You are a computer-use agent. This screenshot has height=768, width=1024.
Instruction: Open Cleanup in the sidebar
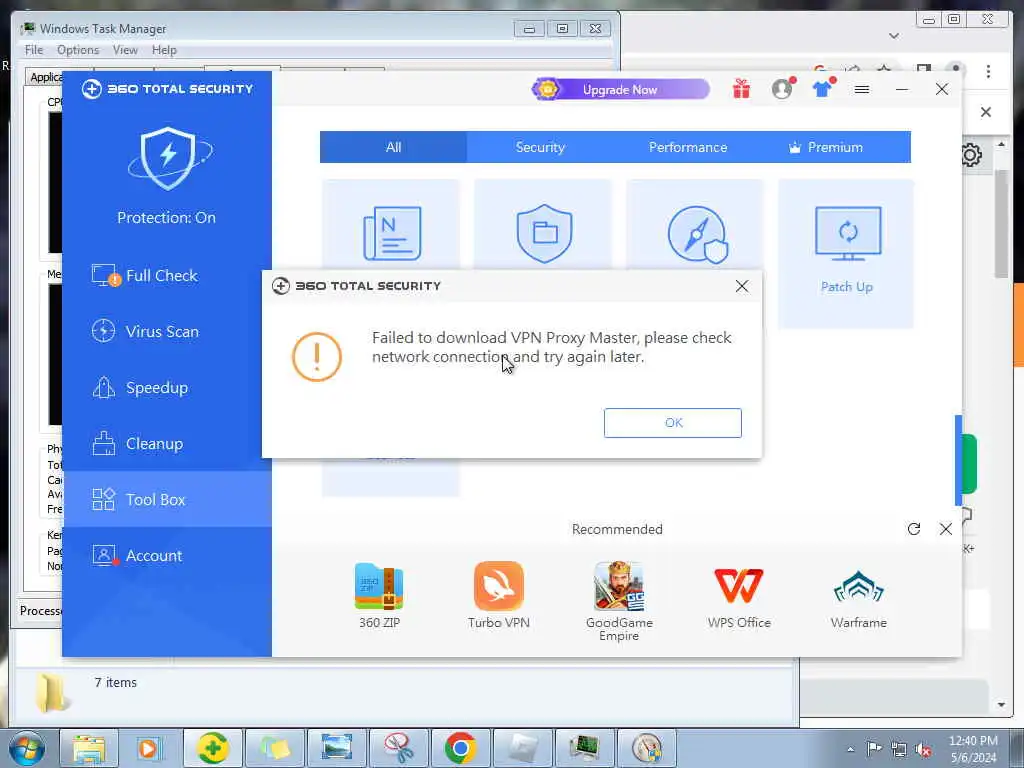[x=167, y=444]
